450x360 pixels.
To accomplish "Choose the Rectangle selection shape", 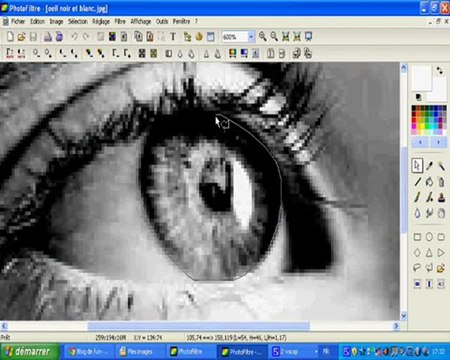I will 417,237.
